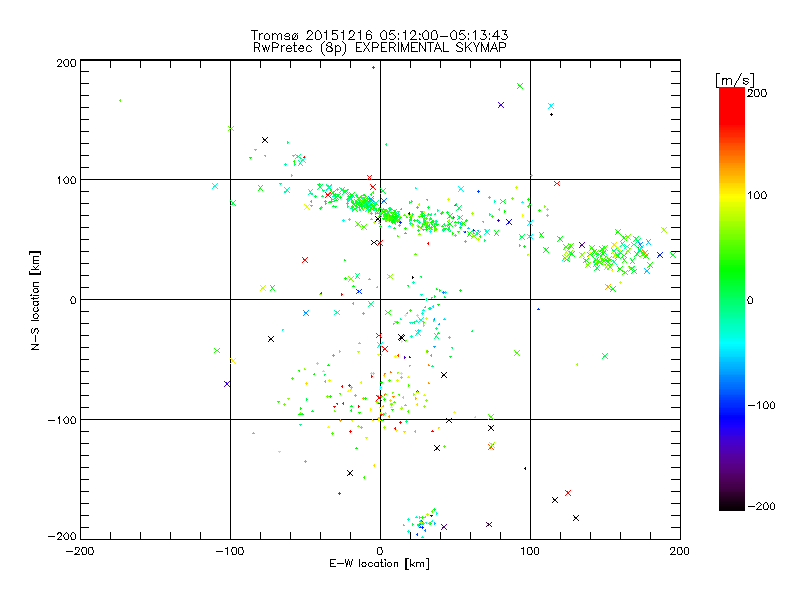Click the plot title 'Tromsø 20151216 05:12:00-05:13:43'
800x600 pixels.
coord(379,35)
